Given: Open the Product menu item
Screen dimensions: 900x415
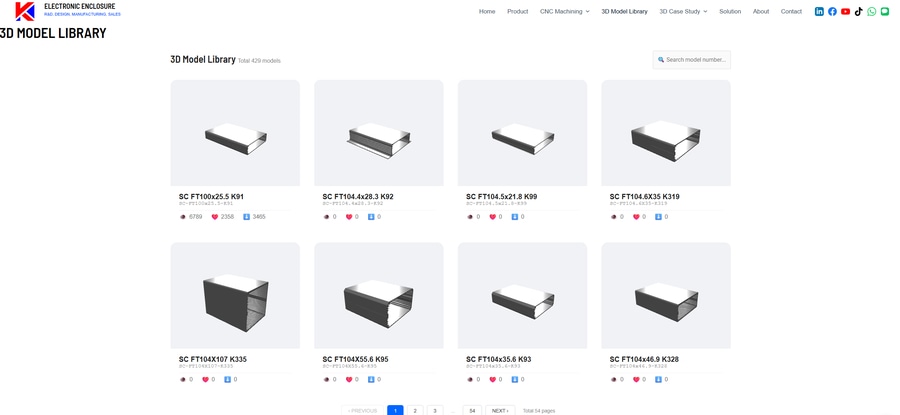Looking at the screenshot, I should (x=517, y=11).
